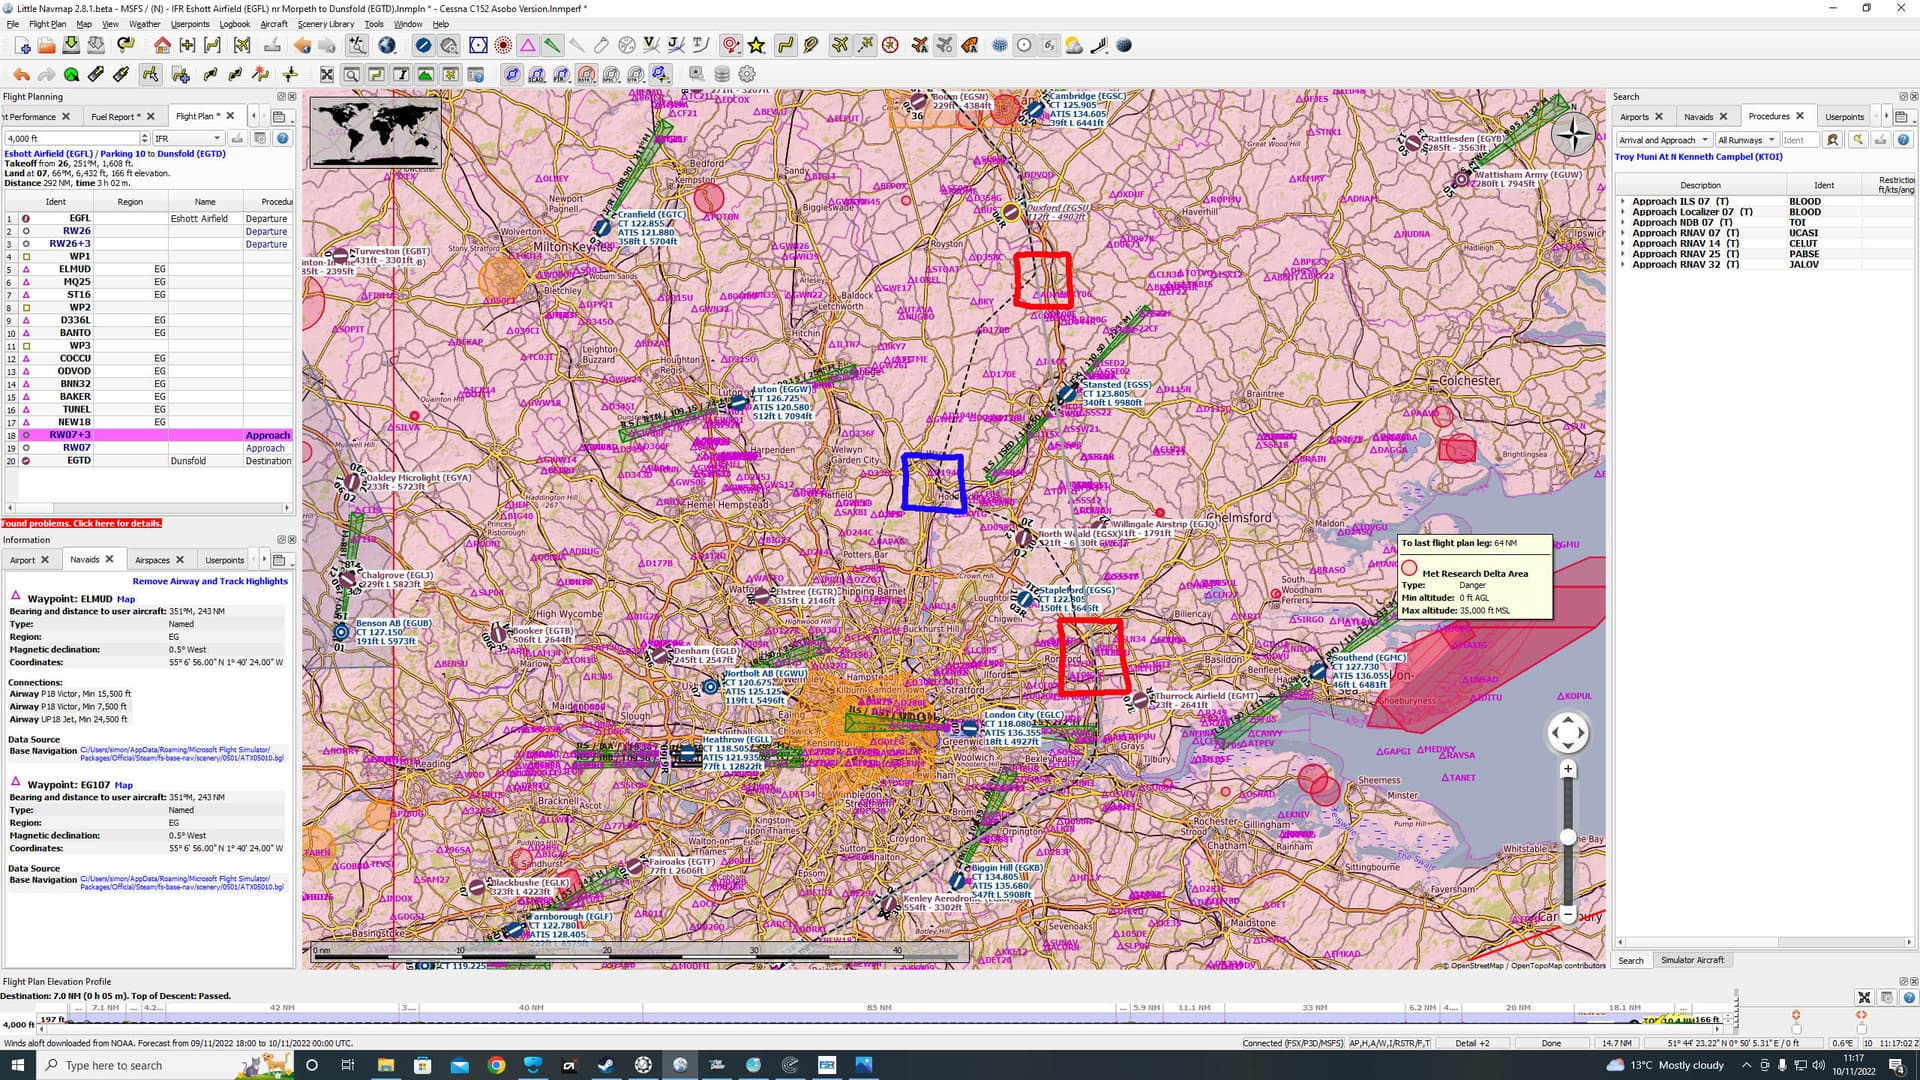Click the undo arrow in the toolbar

21,74
